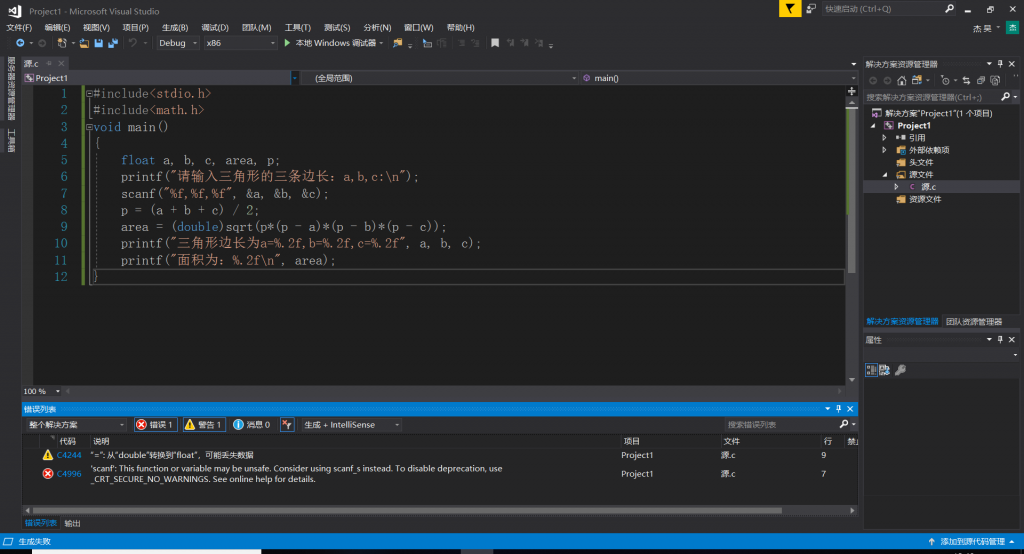This screenshot has height=554, width=1024.
Task: Switch to the 输出 tab
Action: pyautogui.click(x=72, y=523)
